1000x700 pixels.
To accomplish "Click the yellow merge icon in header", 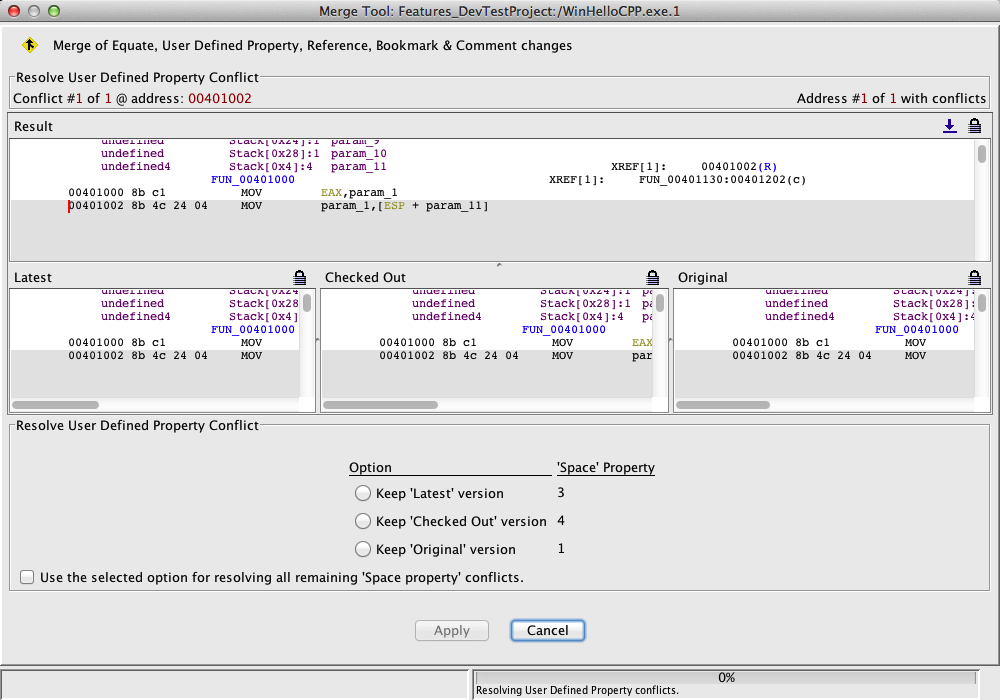I will pyautogui.click(x=30, y=46).
